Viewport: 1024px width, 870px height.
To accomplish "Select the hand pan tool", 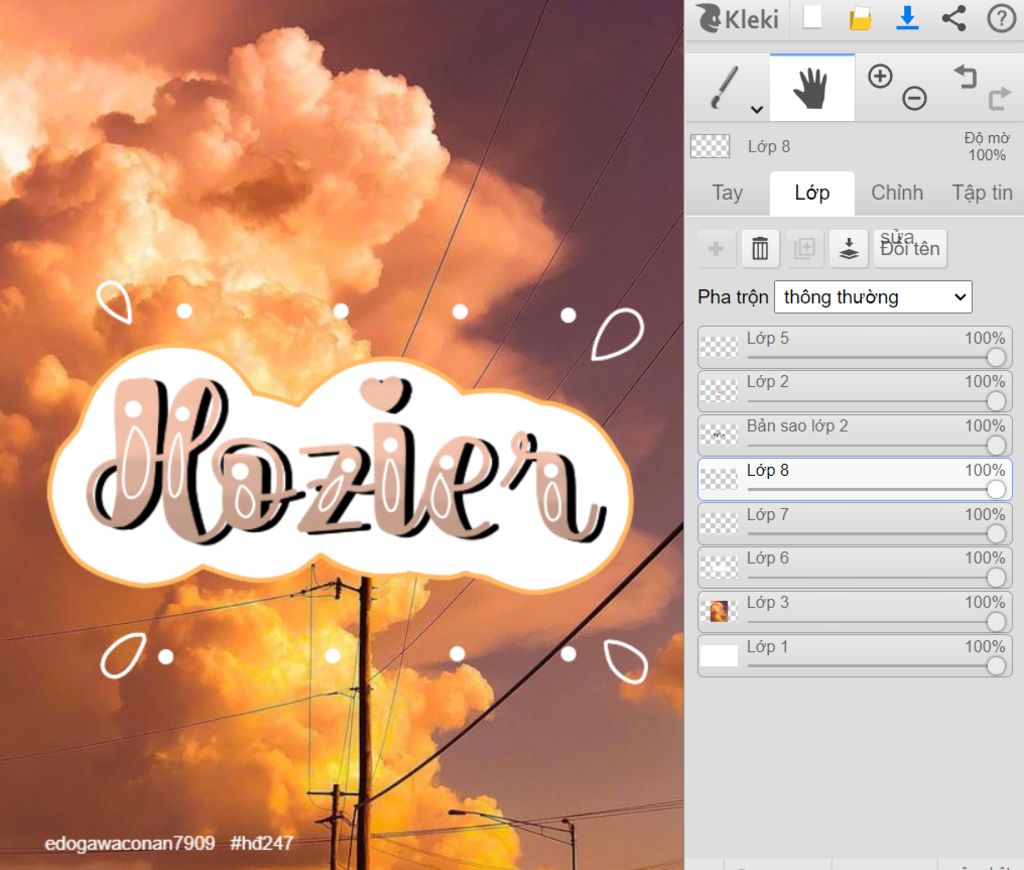I will coord(811,88).
